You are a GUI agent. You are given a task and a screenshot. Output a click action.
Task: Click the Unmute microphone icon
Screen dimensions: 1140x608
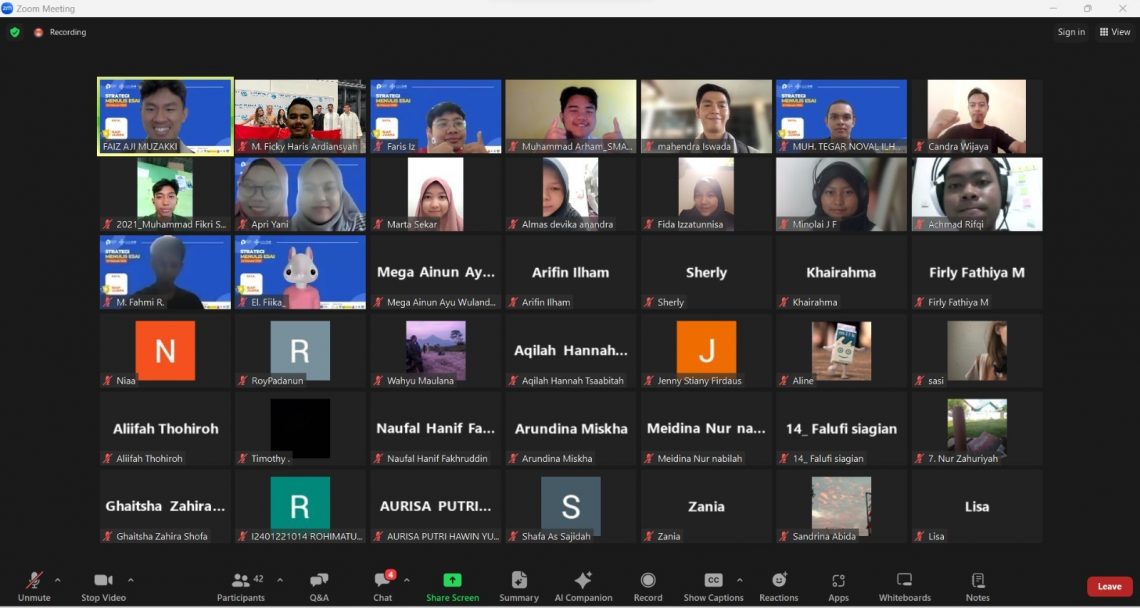[x=34, y=580]
